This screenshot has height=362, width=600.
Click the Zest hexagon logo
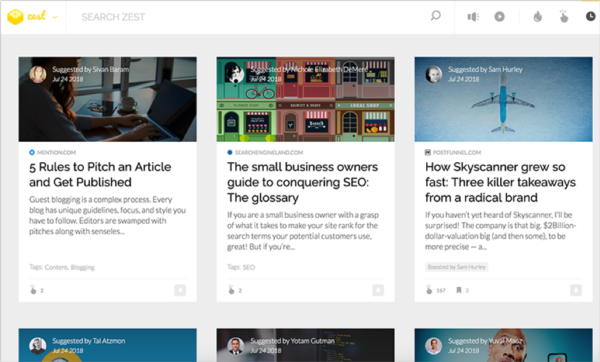click(x=15, y=17)
